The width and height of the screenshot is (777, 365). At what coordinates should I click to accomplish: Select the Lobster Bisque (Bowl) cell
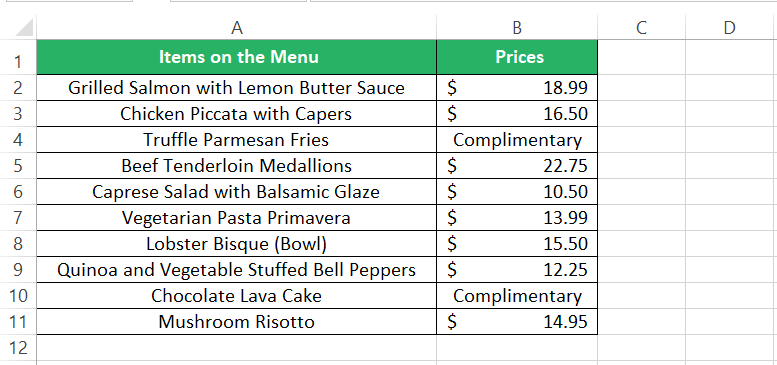pos(237,244)
